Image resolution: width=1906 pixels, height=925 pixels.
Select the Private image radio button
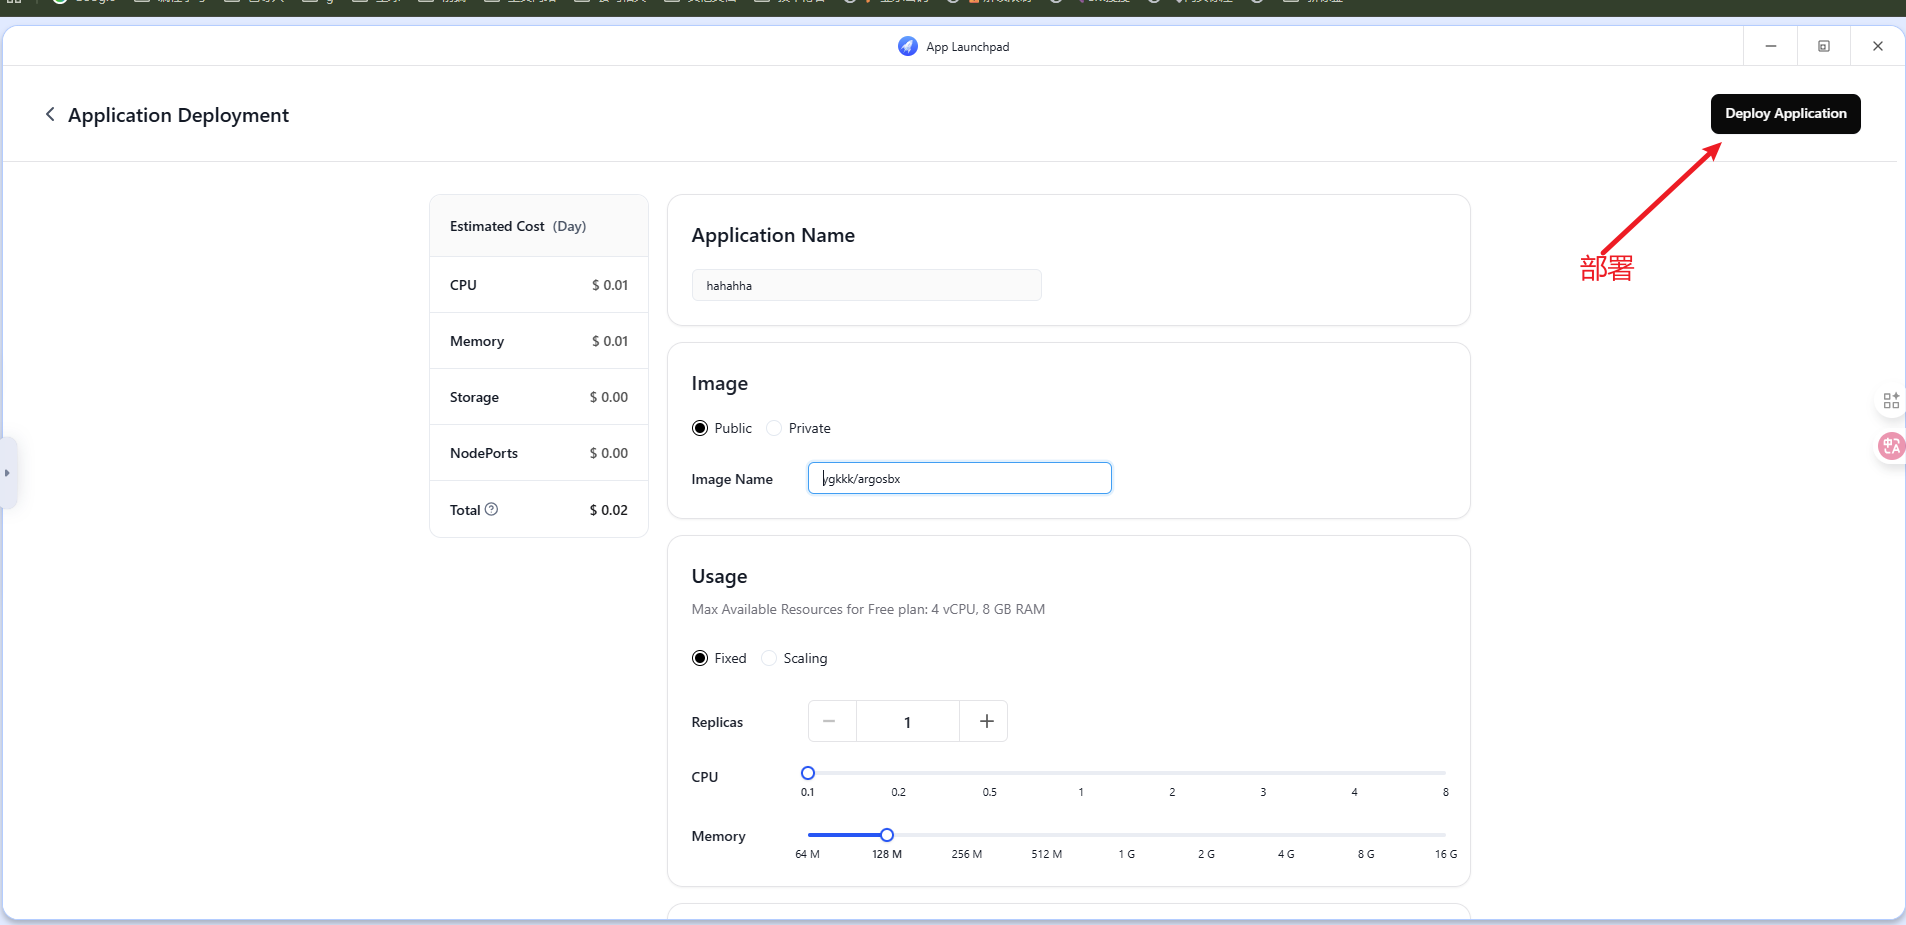tap(774, 428)
